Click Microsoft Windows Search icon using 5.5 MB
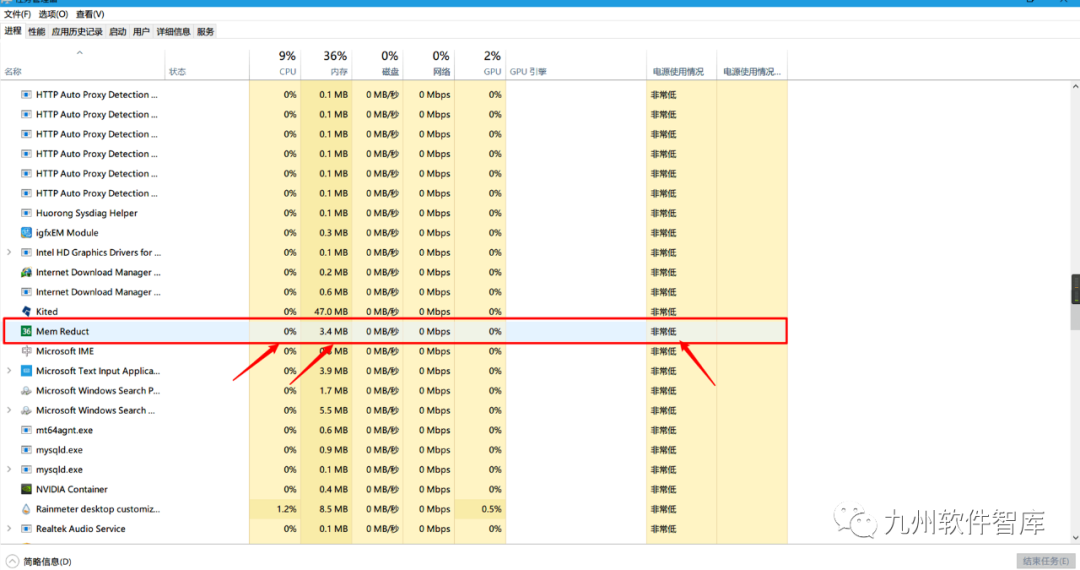 (x=26, y=410)
